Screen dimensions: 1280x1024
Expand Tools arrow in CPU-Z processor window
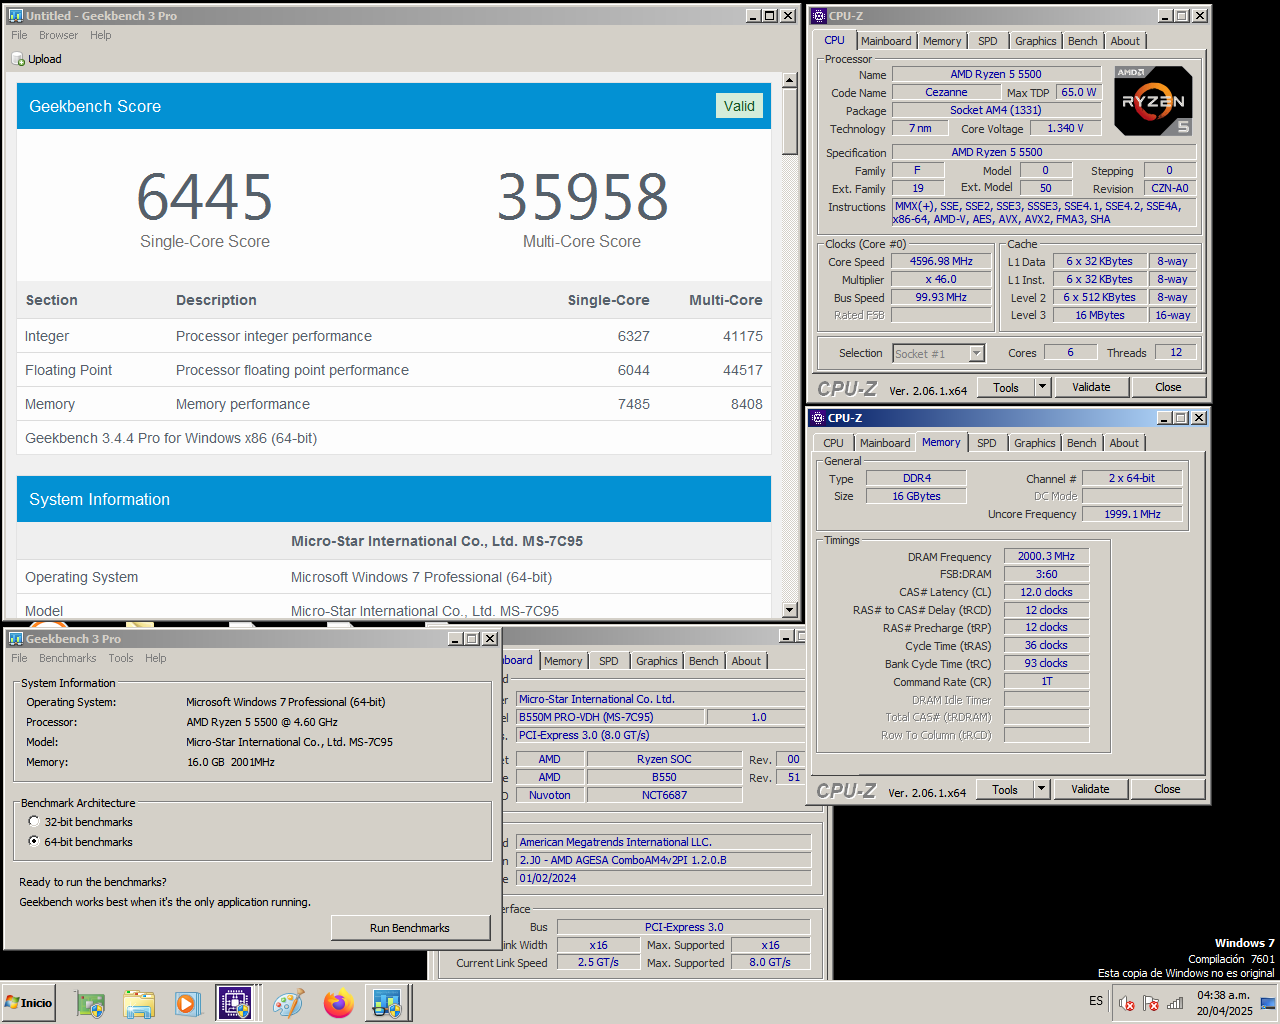click(x=1042, y=387)
